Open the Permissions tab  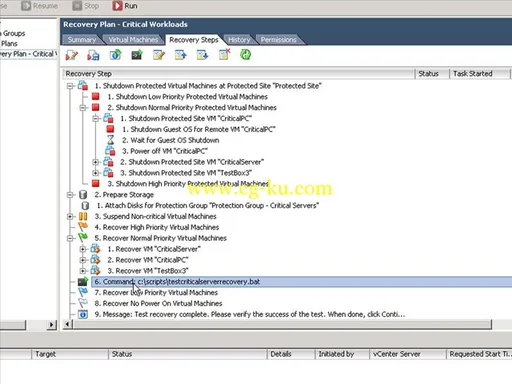click(278, 40)
